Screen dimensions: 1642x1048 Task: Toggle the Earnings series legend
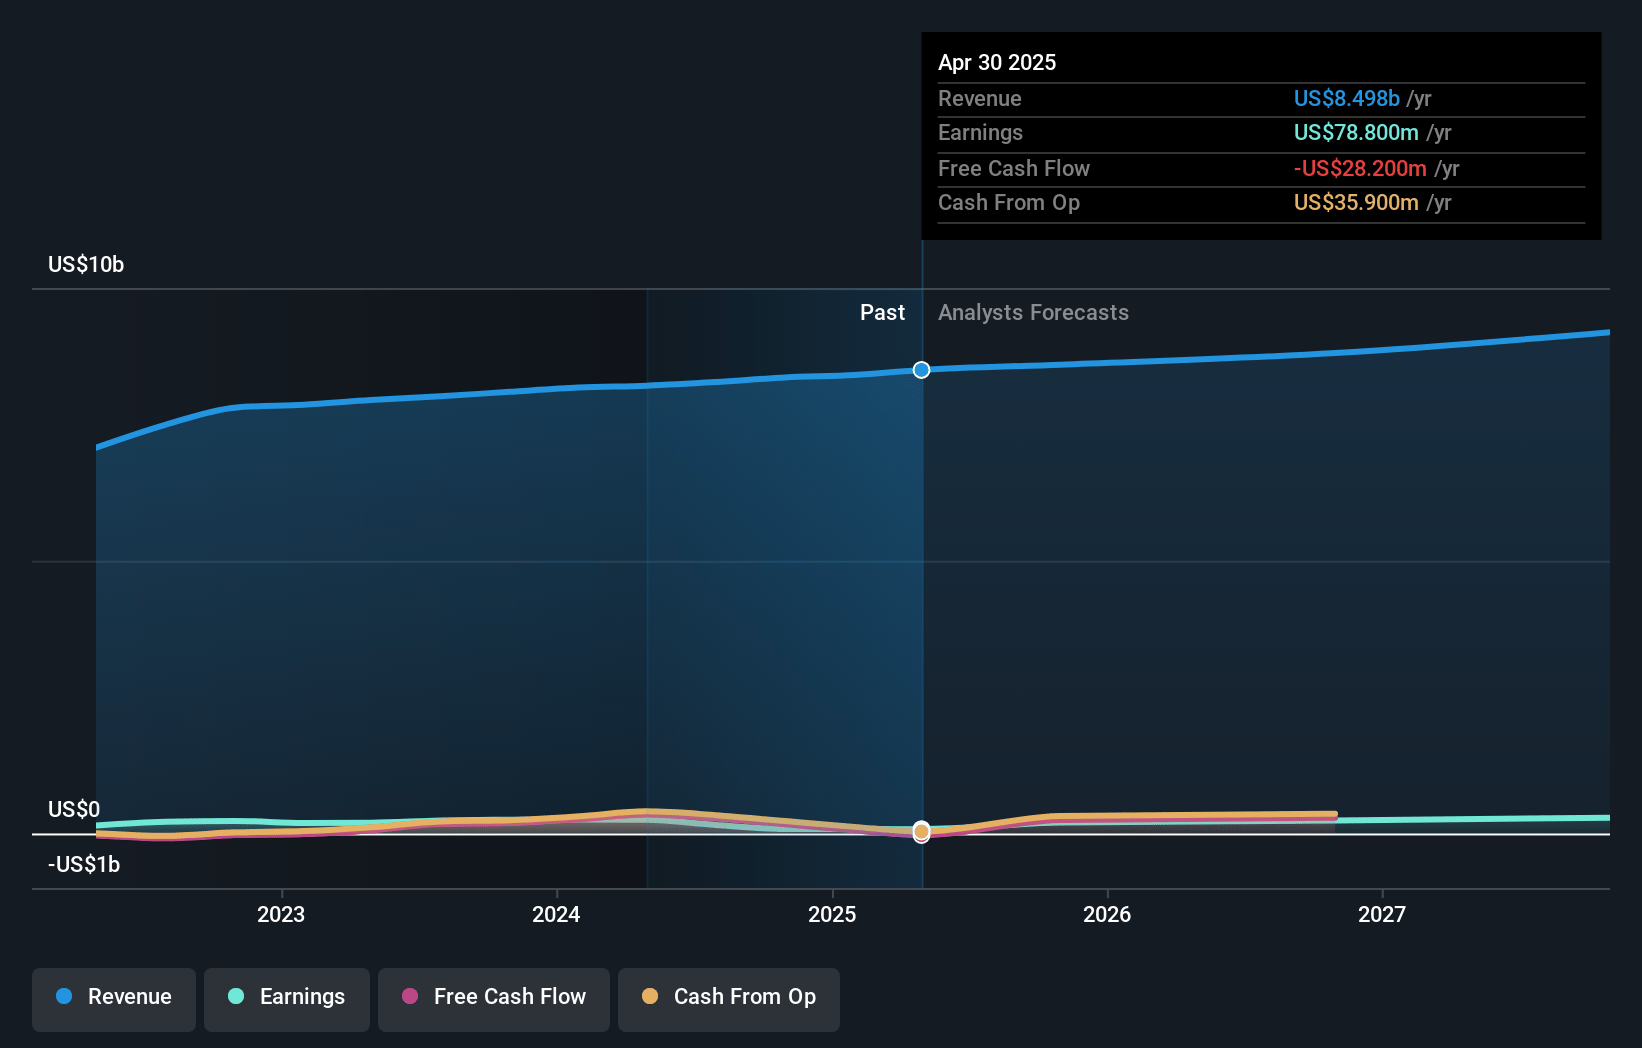pyautogui.click(x=287, y=999)
